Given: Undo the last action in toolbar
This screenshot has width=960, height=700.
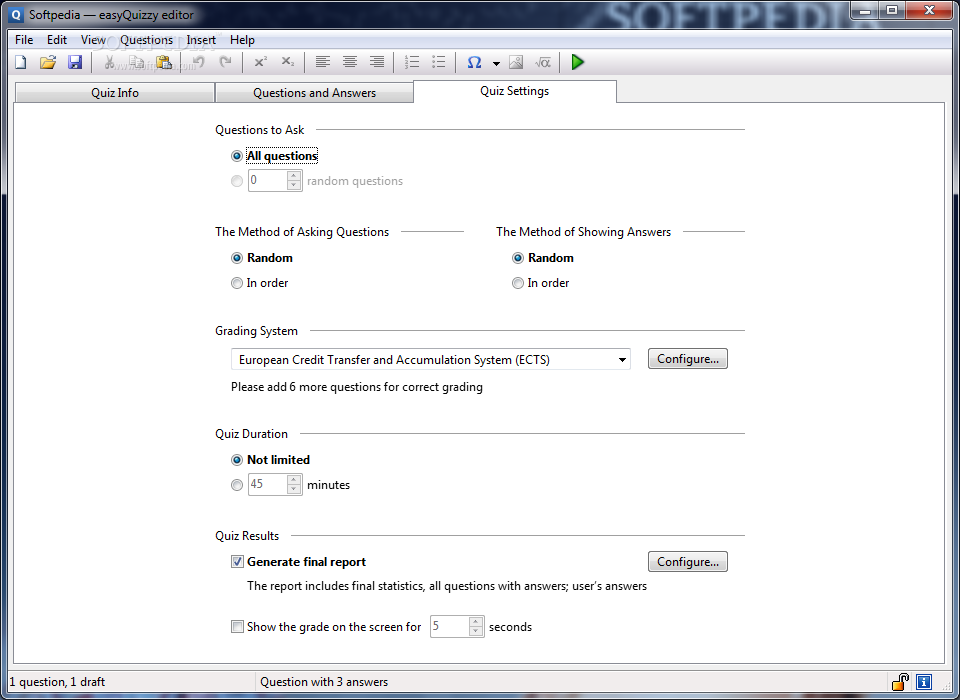Looking at the screenshot, I should (x=198, y=62).
